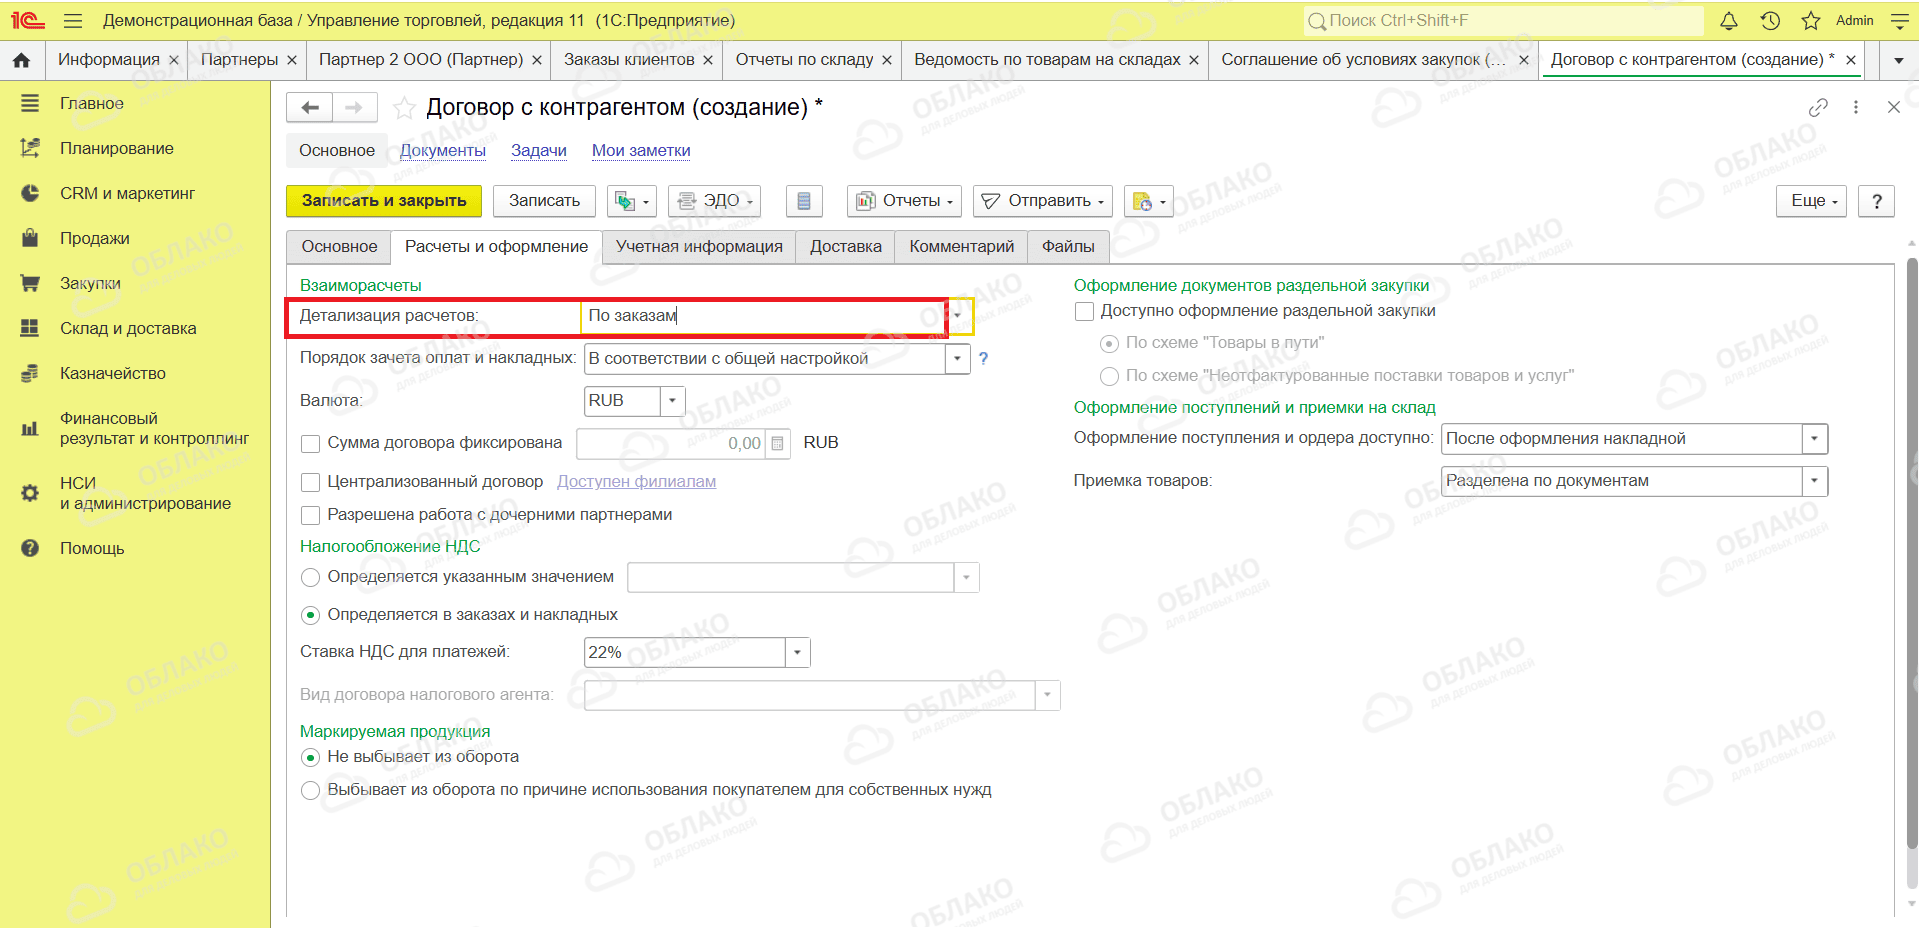Open the Отправить dropdown menu
The width and height of the screenshot is (1919, 928).
point(1043,201)
